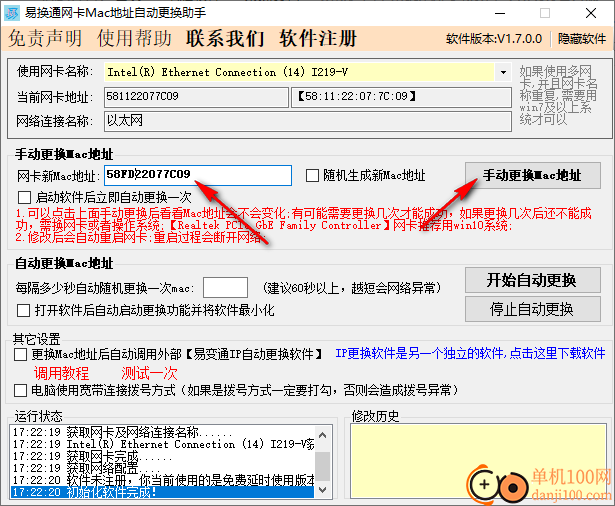Select log row 软件未注册 free version notice

click(163, 480)
